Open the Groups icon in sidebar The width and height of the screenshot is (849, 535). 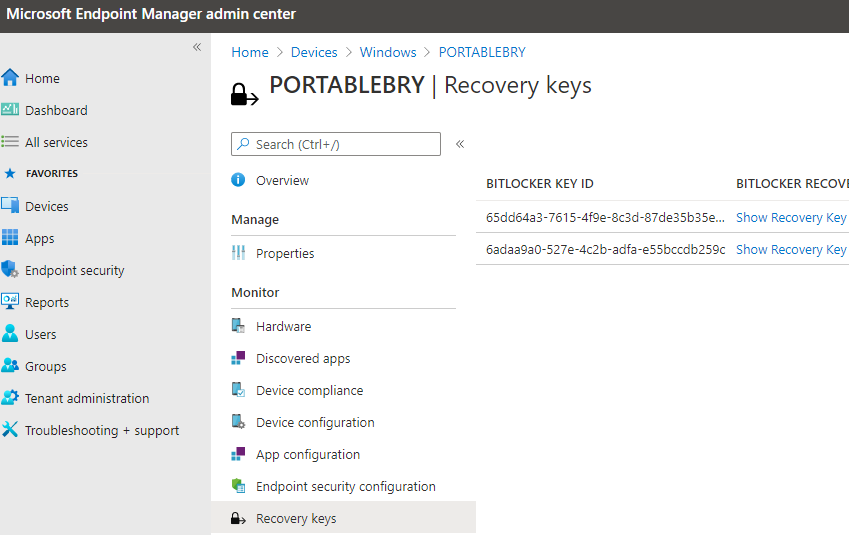click(x=11, y=366)
